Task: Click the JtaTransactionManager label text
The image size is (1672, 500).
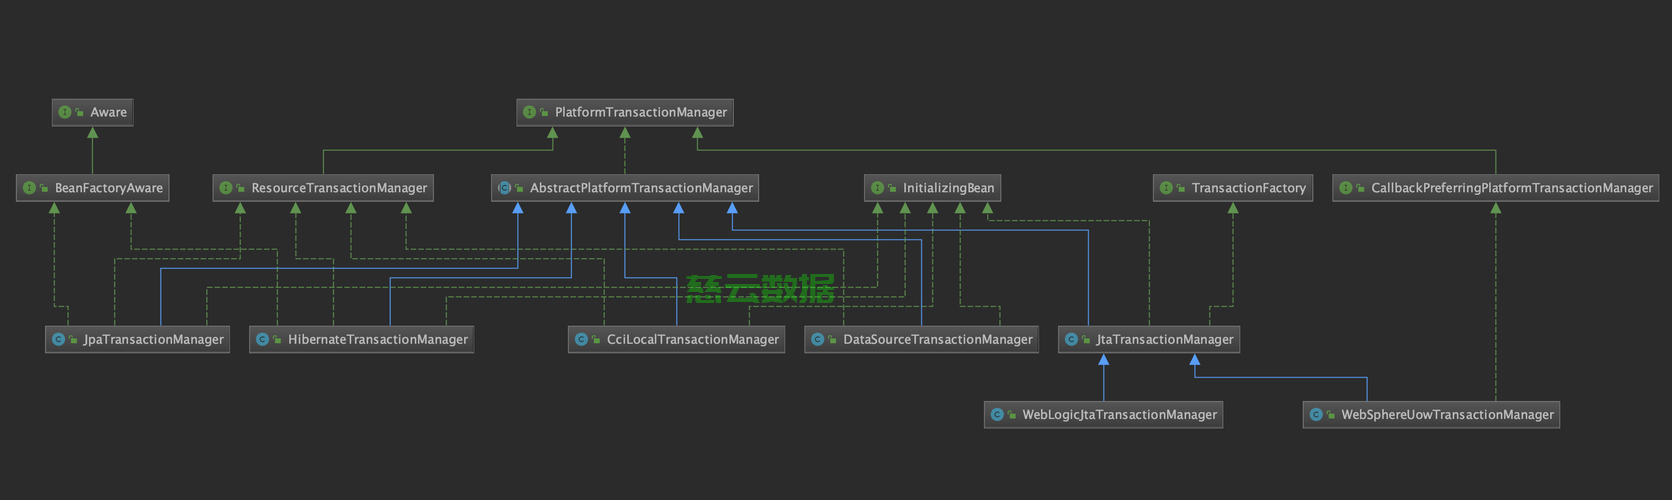Action: [1165, 340]
